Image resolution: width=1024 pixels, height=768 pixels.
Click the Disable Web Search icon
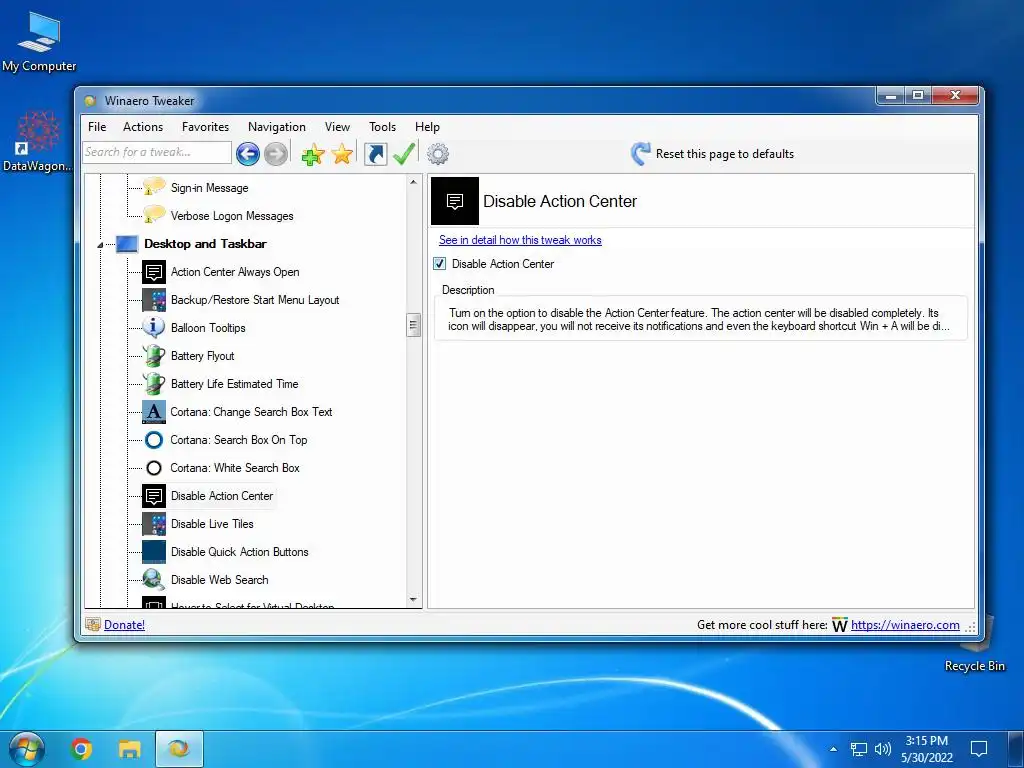click(154, 579)
